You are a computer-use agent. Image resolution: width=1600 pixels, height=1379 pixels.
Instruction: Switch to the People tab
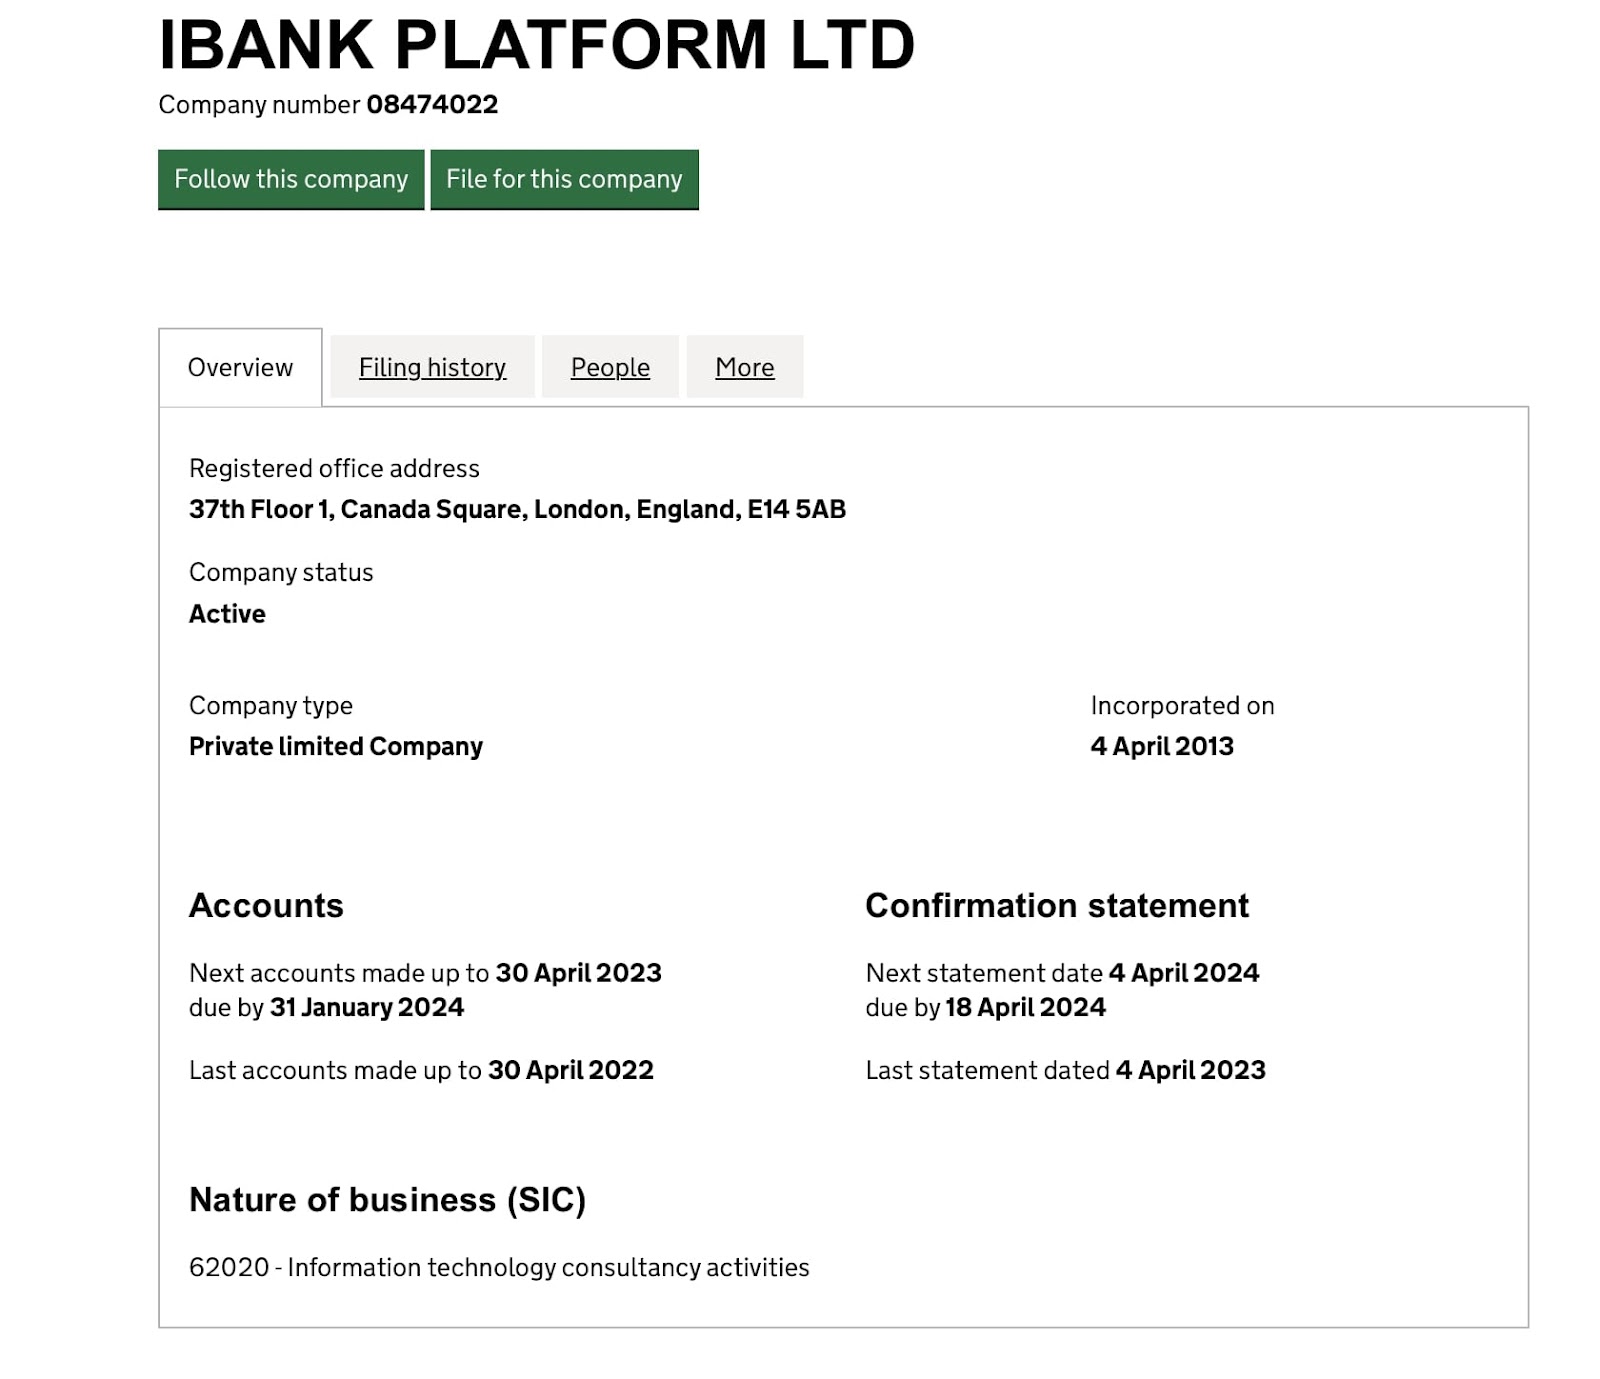click(610, 367)
